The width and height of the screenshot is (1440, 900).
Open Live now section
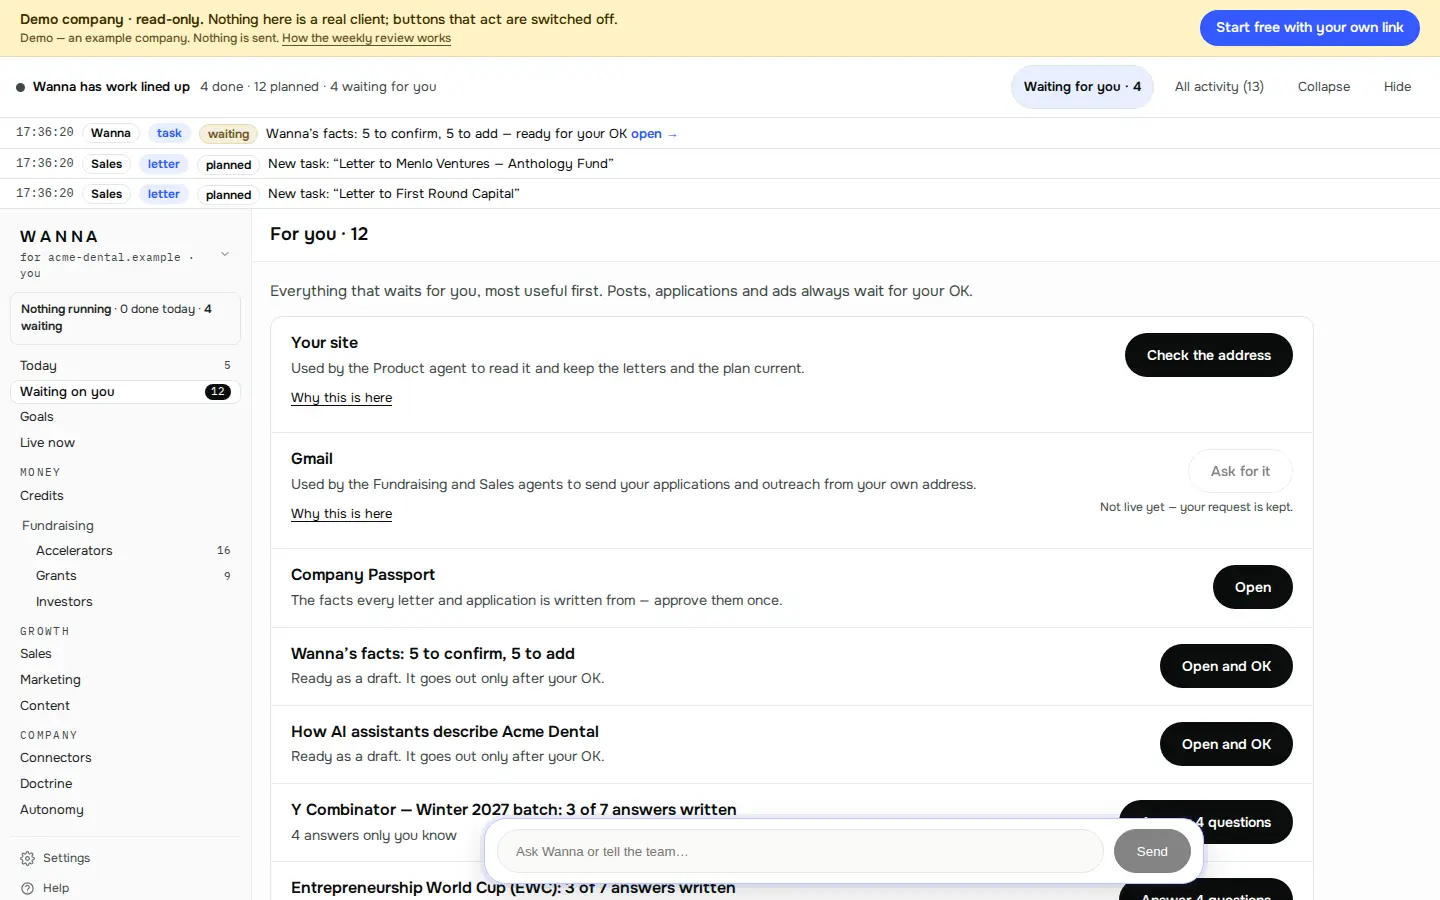click(125, 443)
